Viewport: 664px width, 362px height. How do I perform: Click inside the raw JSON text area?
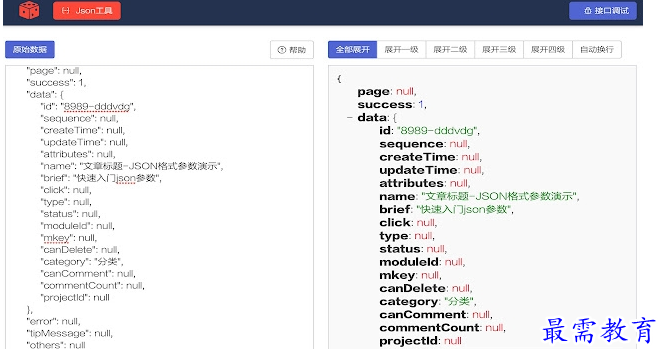[x=159, y=207]
